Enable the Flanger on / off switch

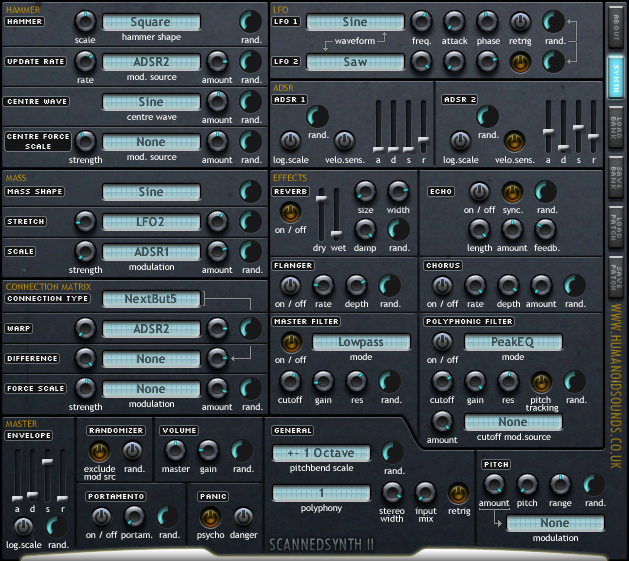[290, 286]
